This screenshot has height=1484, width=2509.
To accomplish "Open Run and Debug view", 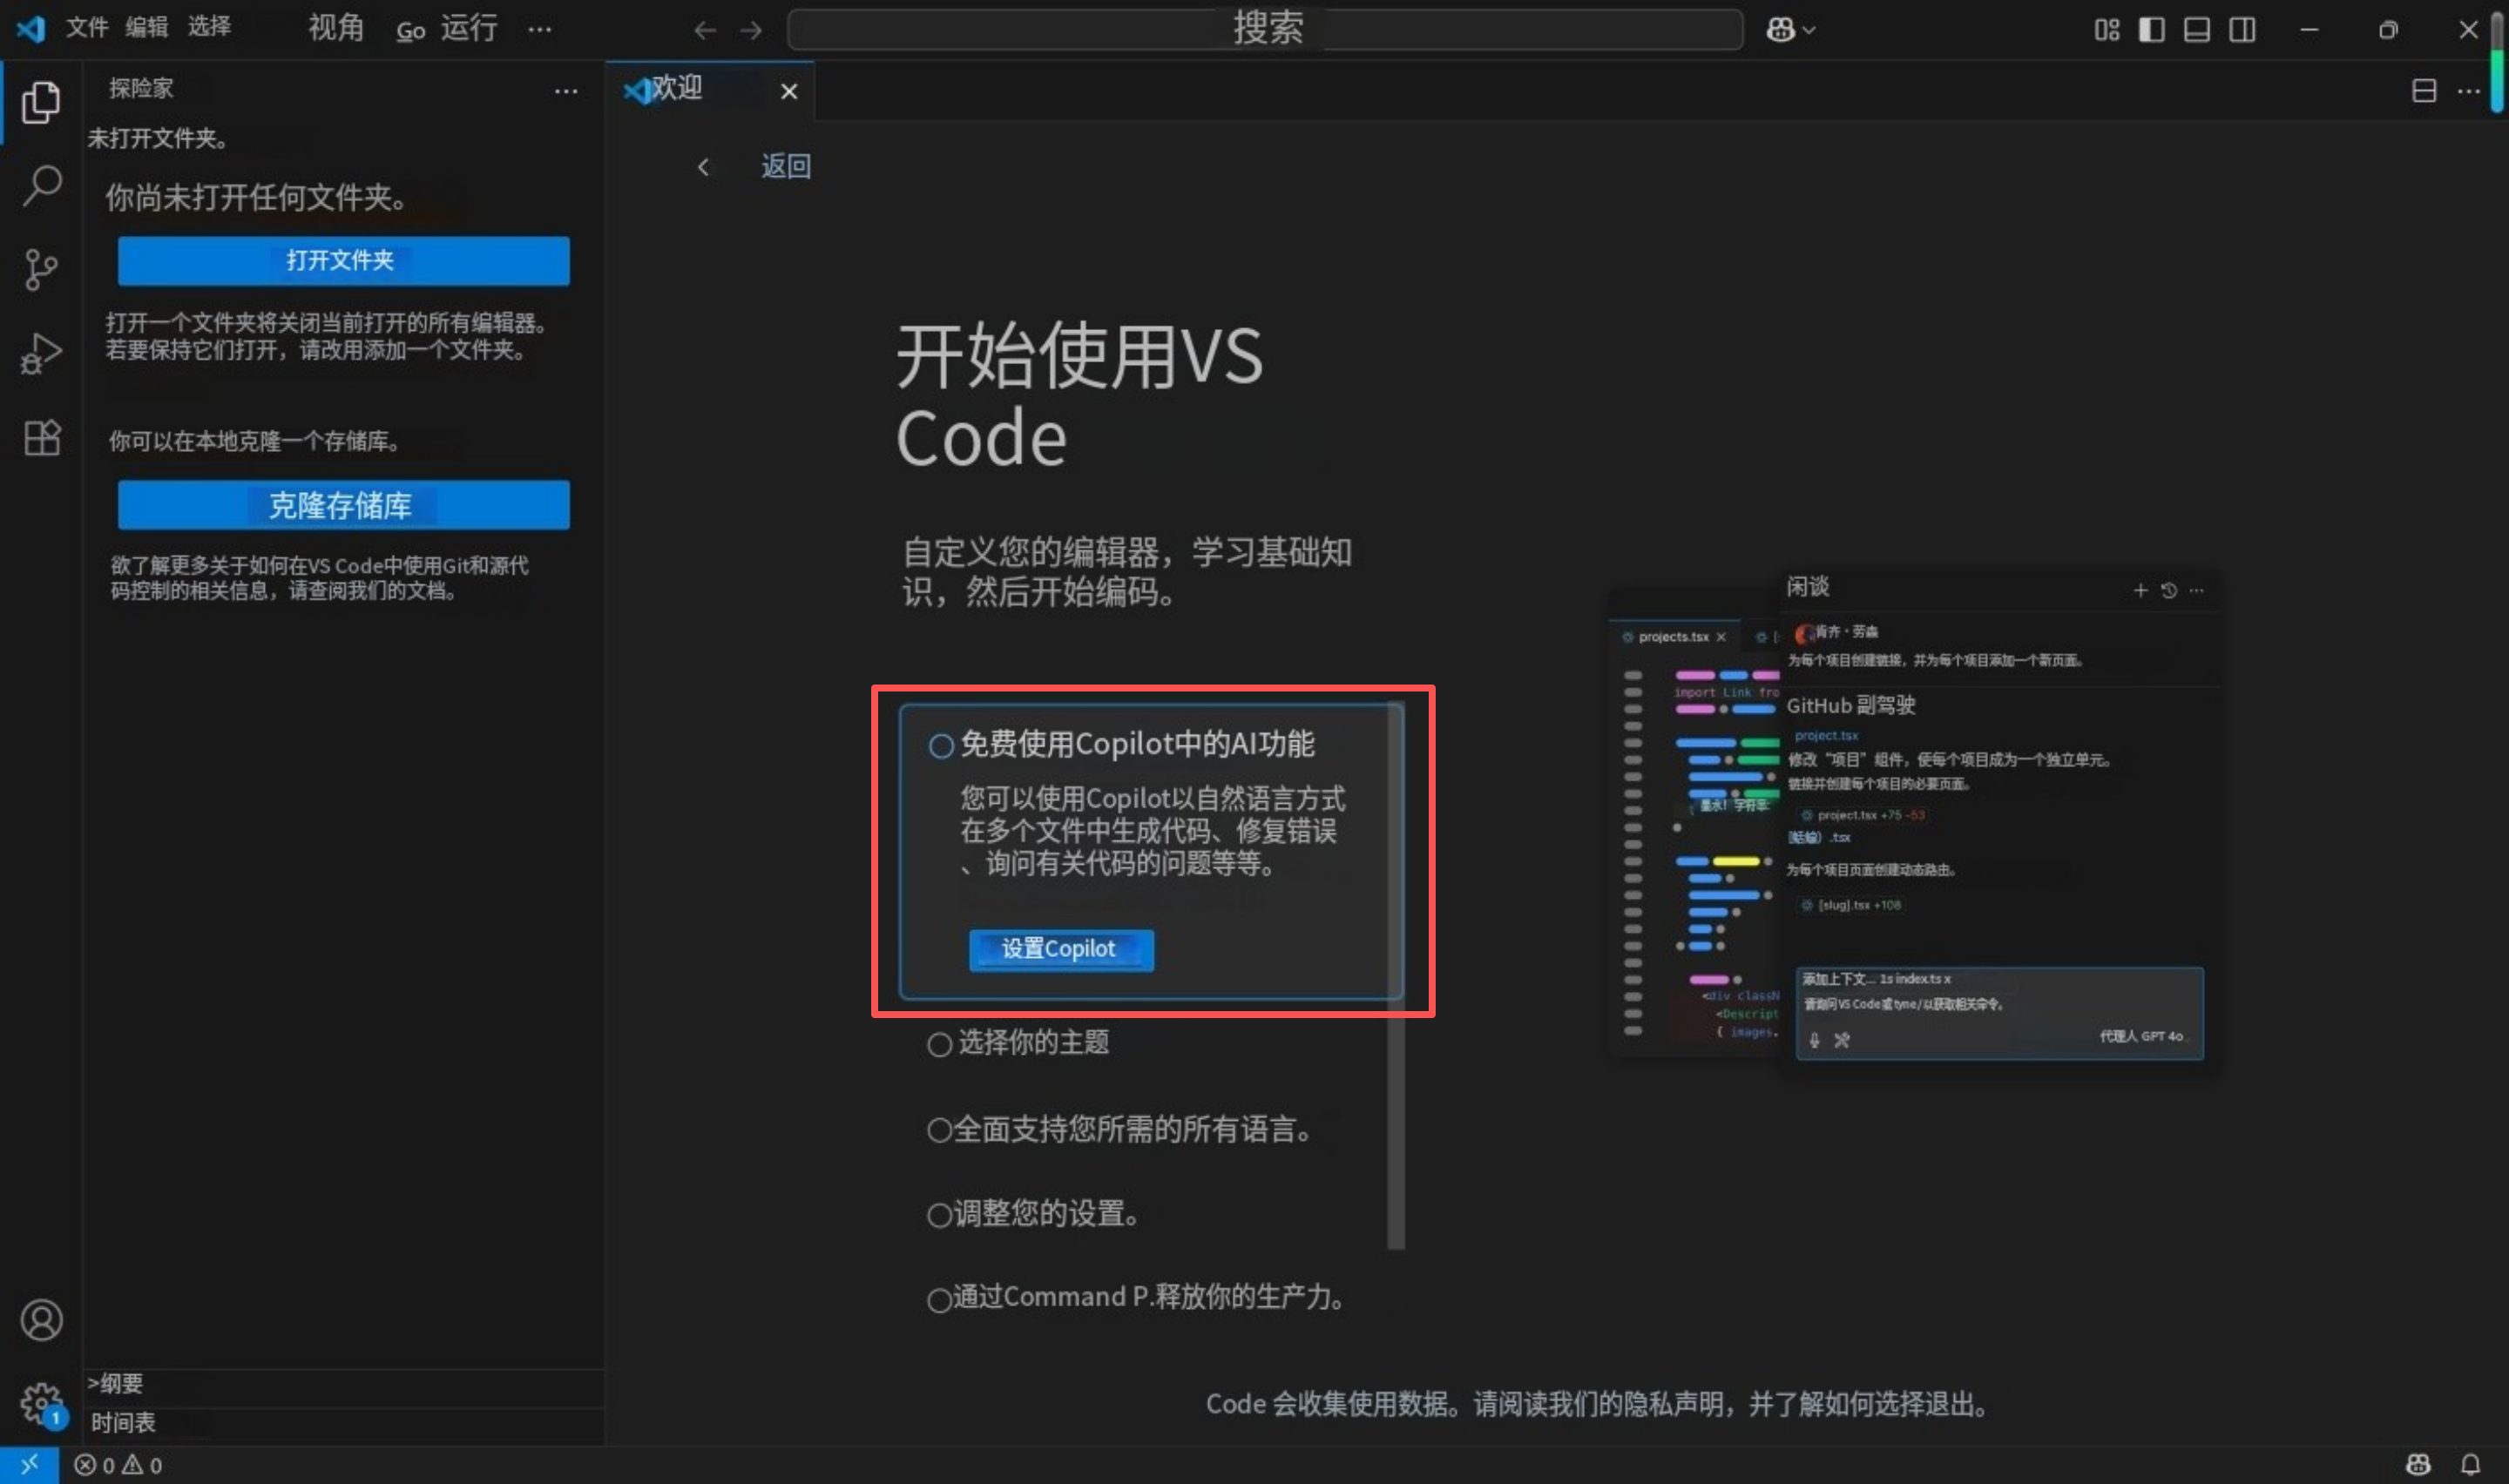I will click(41, 353).
